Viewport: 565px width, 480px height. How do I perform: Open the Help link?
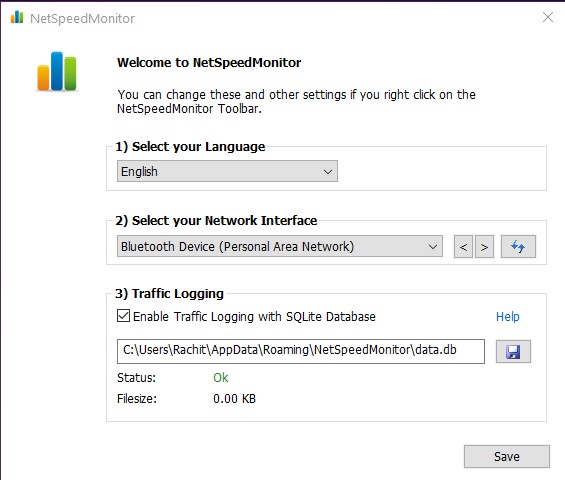[x=508, y=316]
